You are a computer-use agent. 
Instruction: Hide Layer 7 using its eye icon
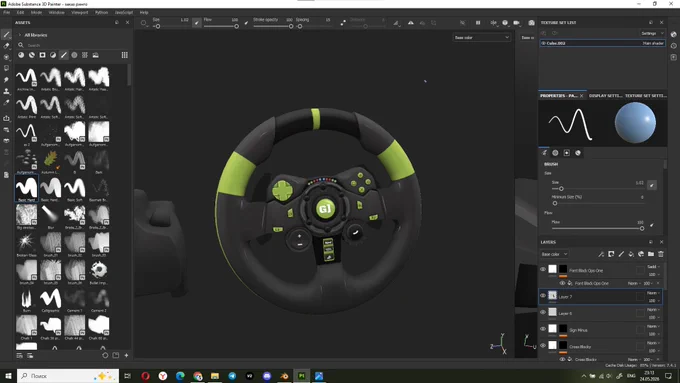pos(543,296)
